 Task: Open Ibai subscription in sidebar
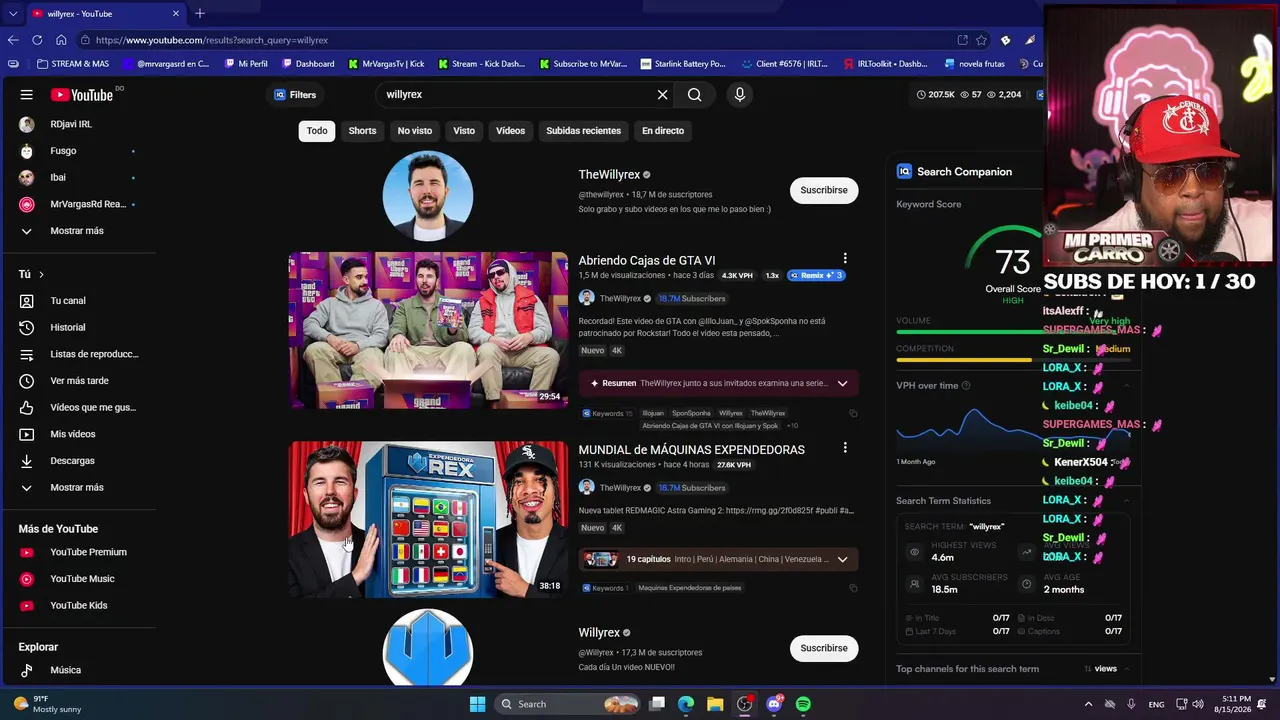click(x=80, y=178)
